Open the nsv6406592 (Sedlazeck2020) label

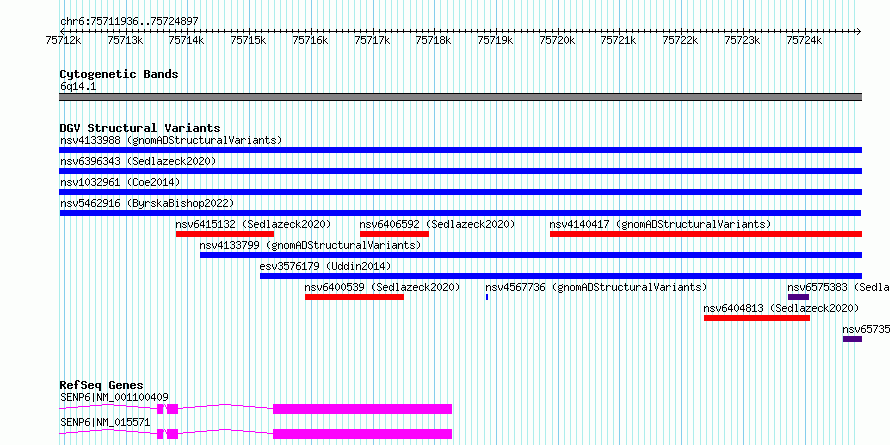[437, 224]
